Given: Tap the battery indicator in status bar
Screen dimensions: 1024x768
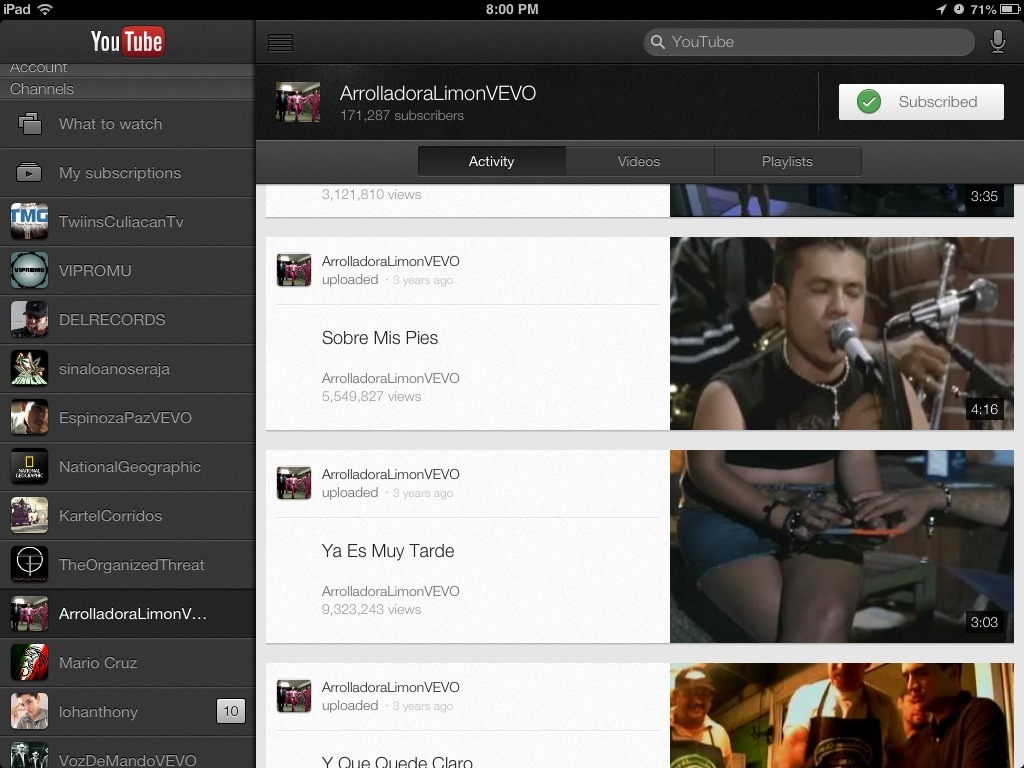Looking at the screenshot, I should click(x=1010, y=9).
